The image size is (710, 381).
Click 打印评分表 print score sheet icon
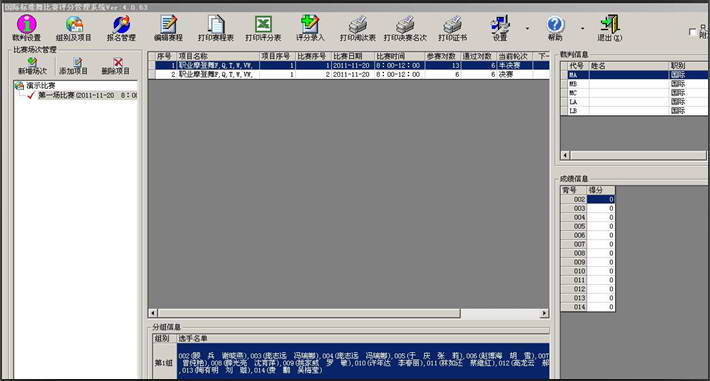click(x=263, y=29)
